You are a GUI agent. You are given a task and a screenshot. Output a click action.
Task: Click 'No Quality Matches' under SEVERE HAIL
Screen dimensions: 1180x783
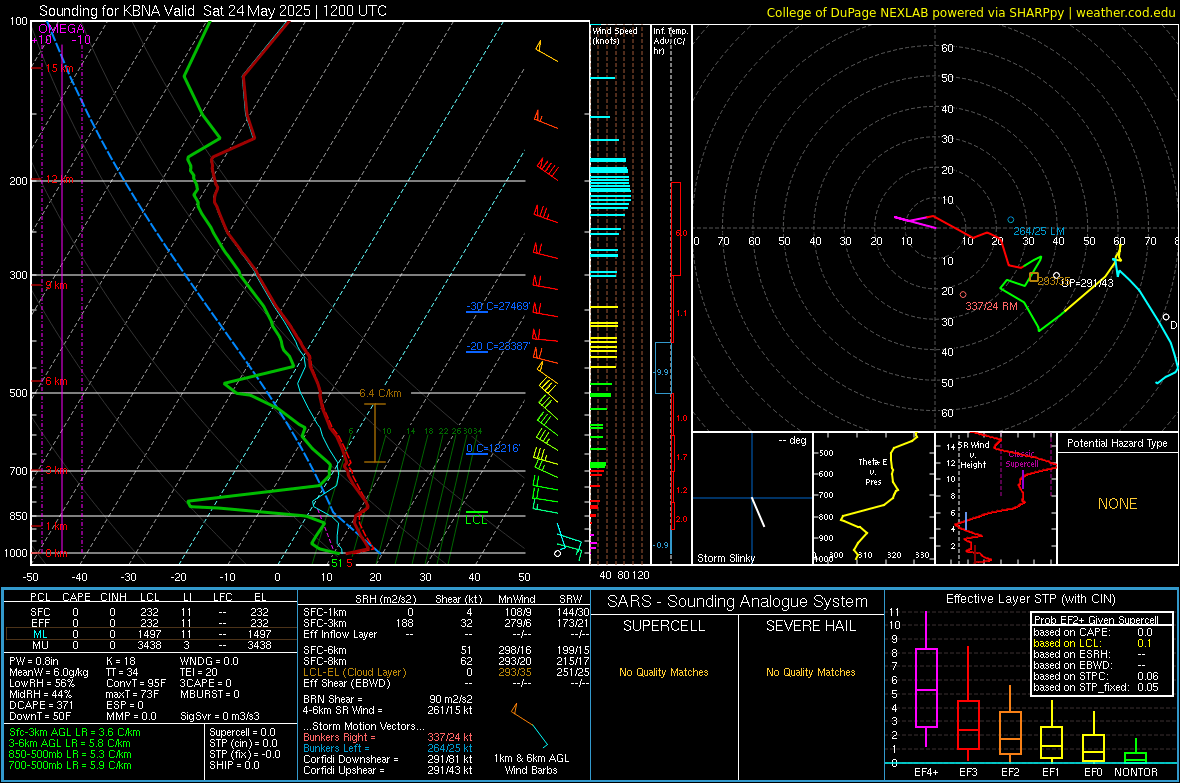click(x=810, y=672)
